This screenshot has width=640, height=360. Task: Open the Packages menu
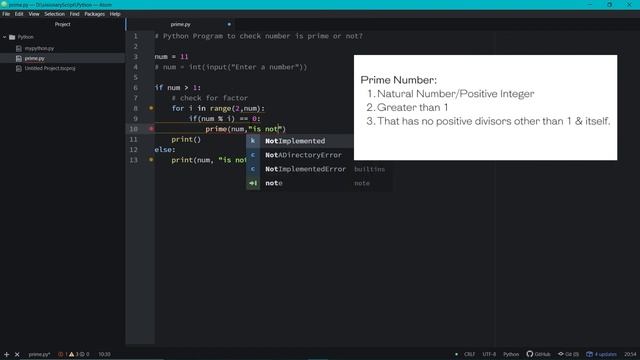click(x=95, y=14)
